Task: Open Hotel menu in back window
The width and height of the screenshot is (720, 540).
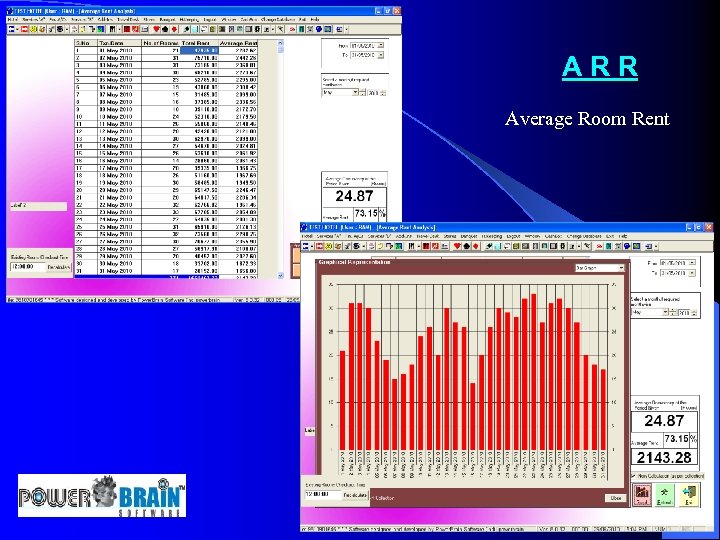Action: 12,20
